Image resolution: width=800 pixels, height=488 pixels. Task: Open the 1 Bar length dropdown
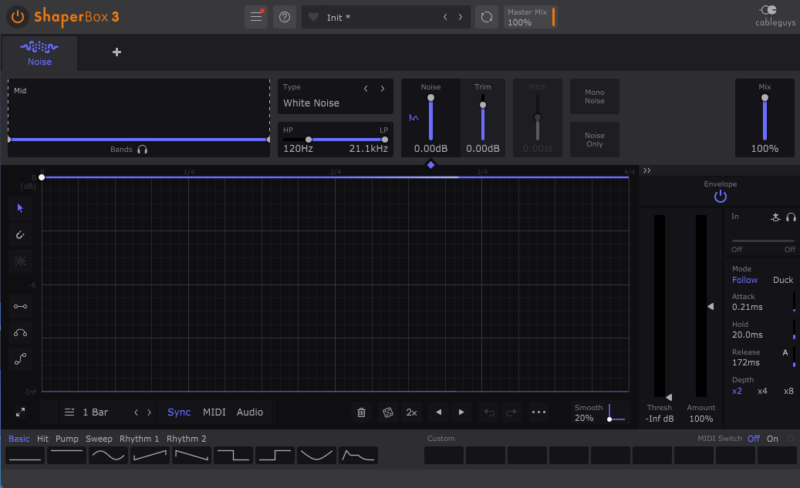[x=95, y=412]
